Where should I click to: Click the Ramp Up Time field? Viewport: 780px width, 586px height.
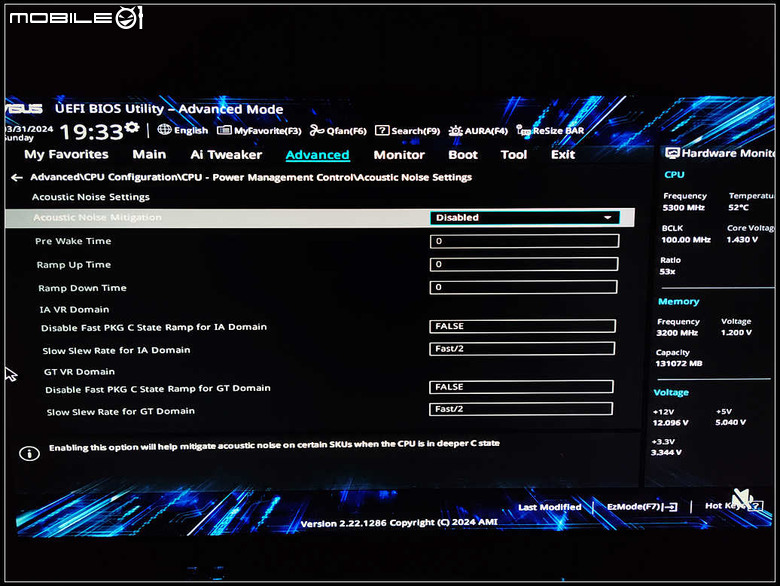point(524,264)
